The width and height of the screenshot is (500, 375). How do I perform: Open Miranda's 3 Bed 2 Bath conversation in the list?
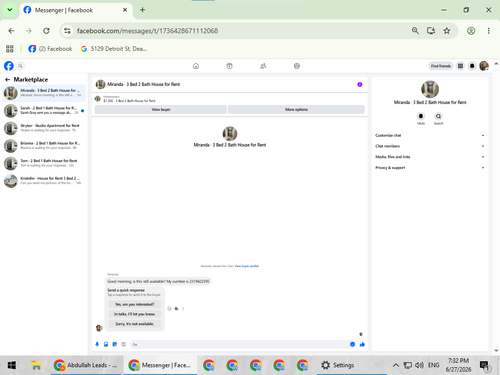(44, 93)
